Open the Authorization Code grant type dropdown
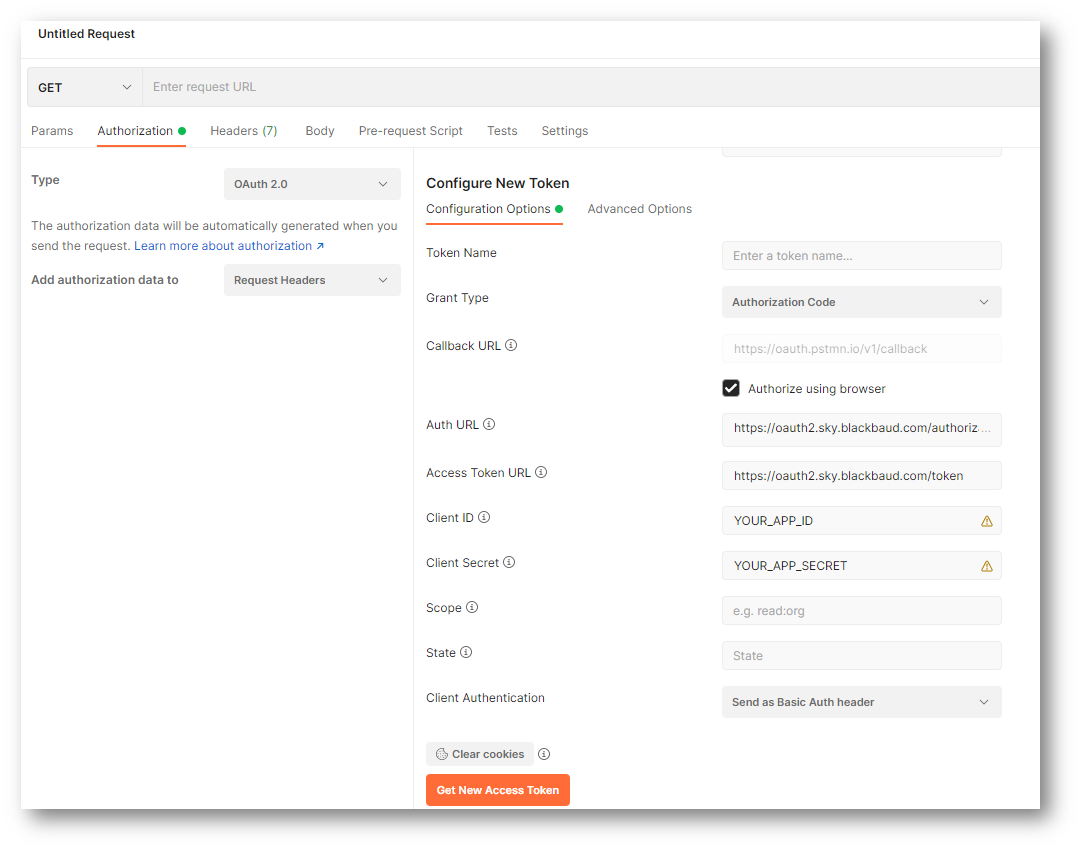Image resolution: width=1082 pixels, height=851 pixels. [861, 302]
